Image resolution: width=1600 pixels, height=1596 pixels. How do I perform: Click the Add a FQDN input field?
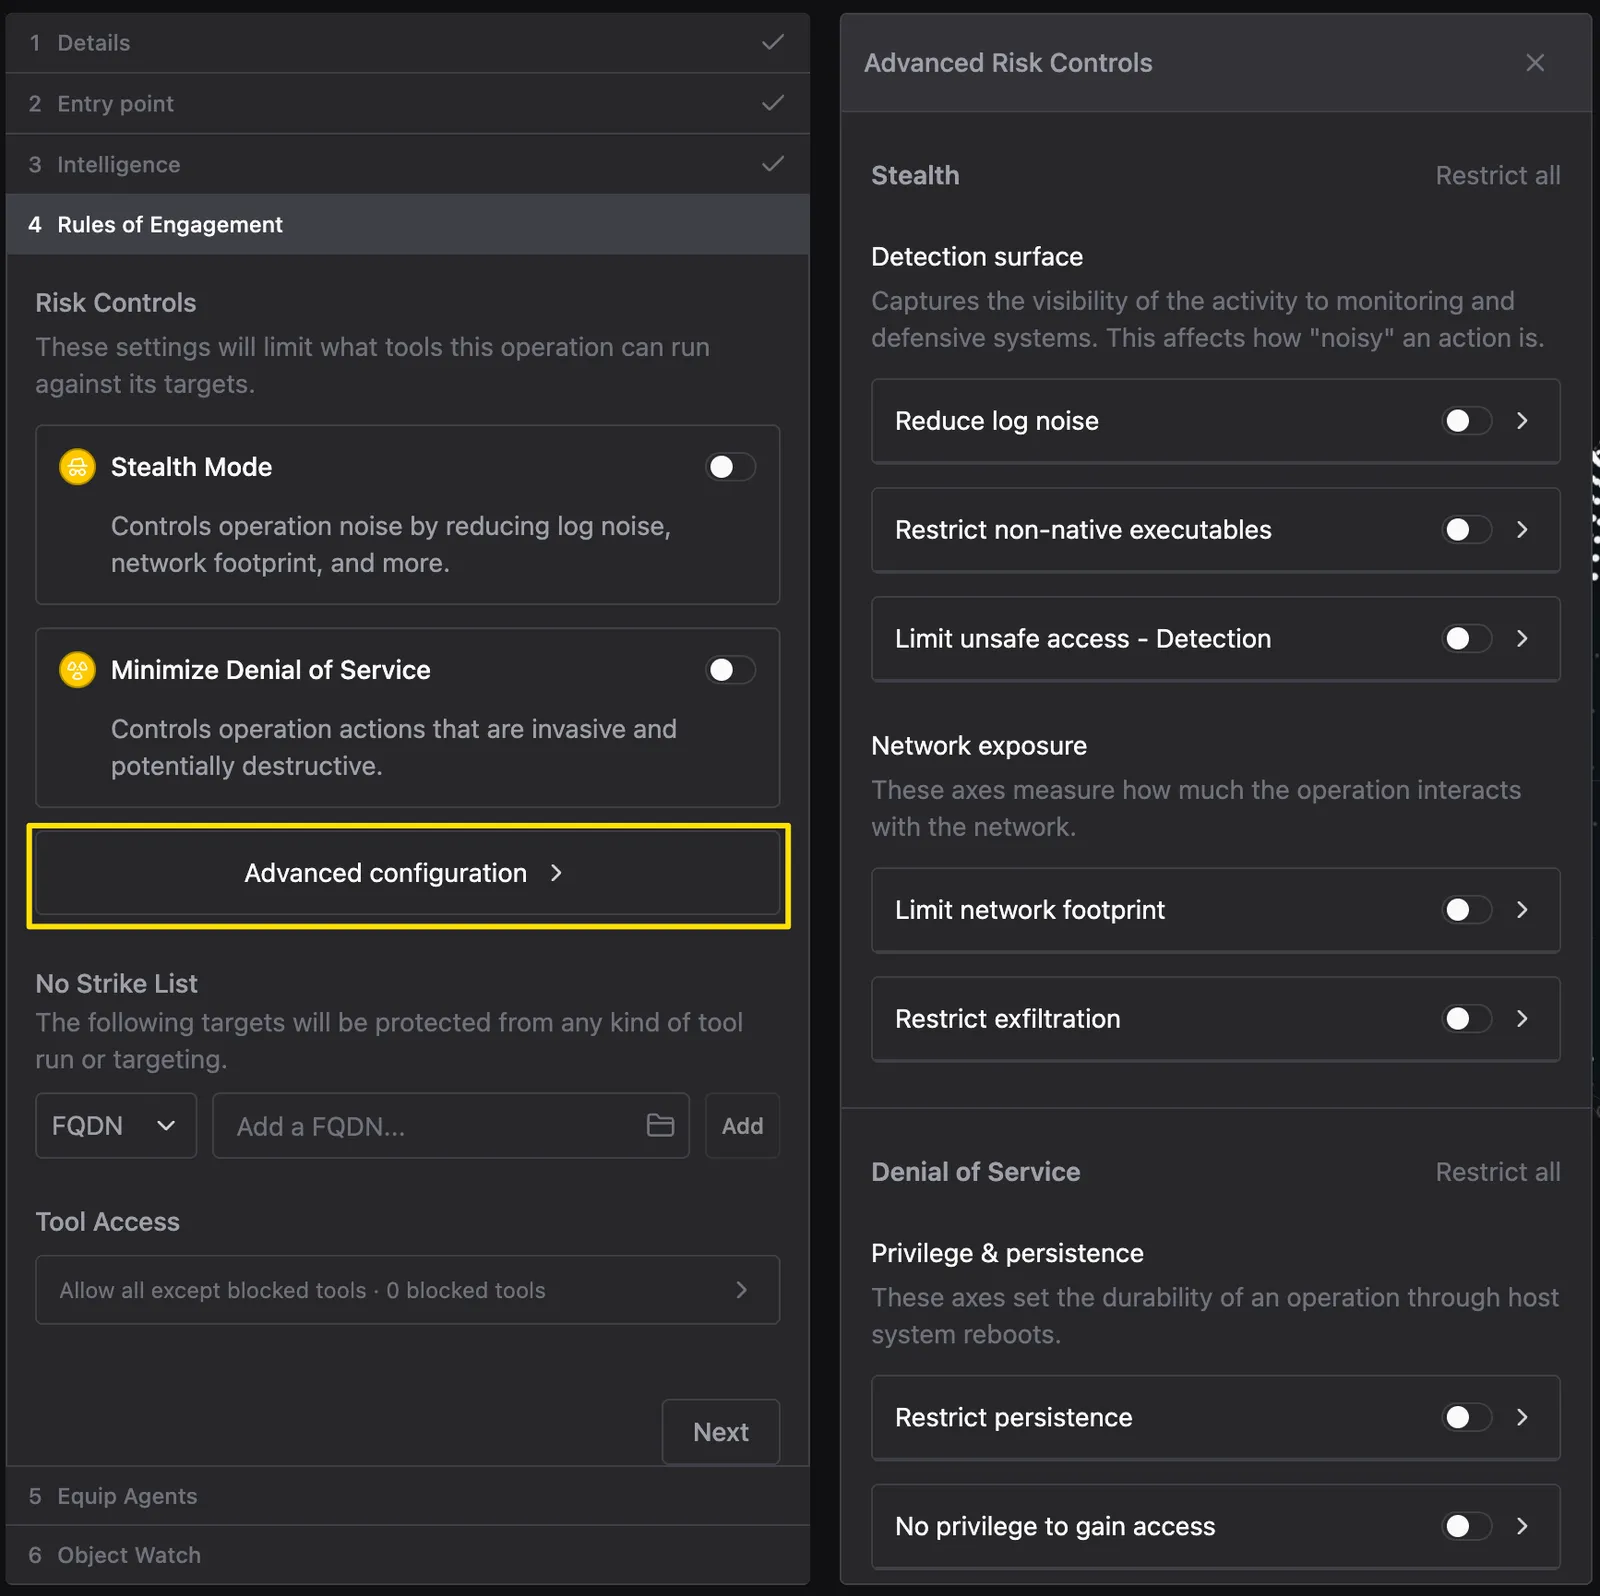(x=451, y=1126)
